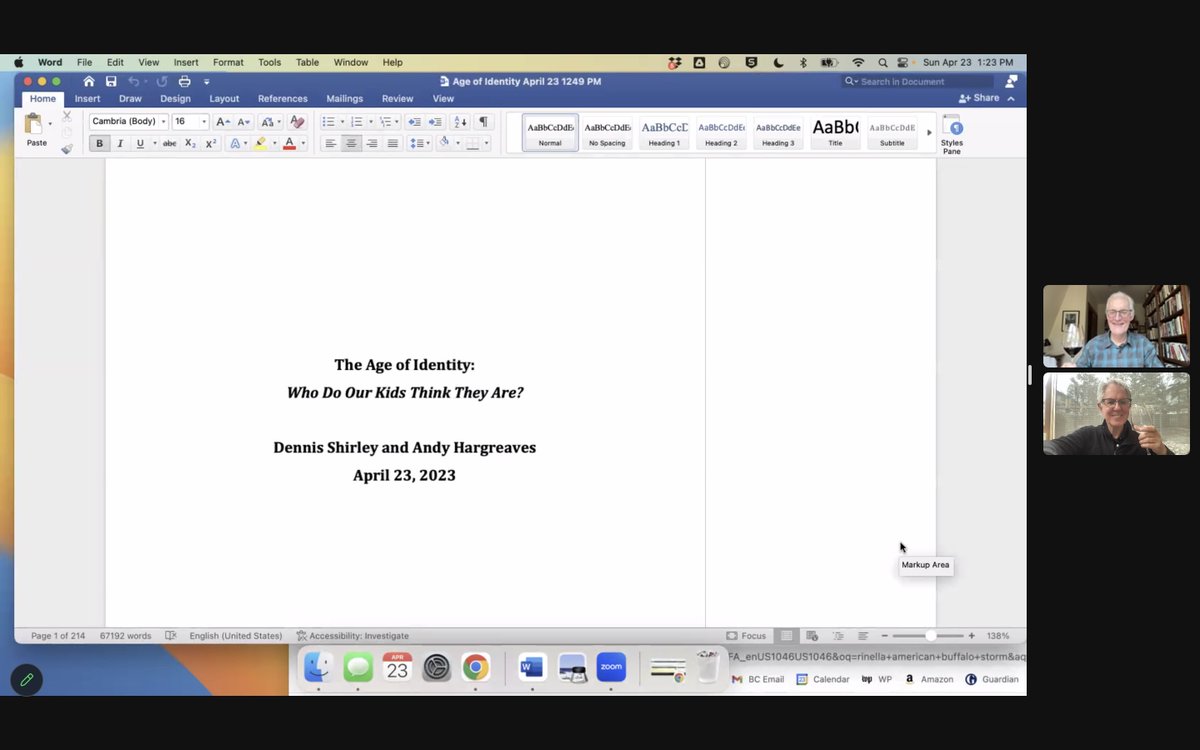Expand the Paste options arrow
Image resolution: width=1200 pixels, height=750 pixels.
pos(50,124)
